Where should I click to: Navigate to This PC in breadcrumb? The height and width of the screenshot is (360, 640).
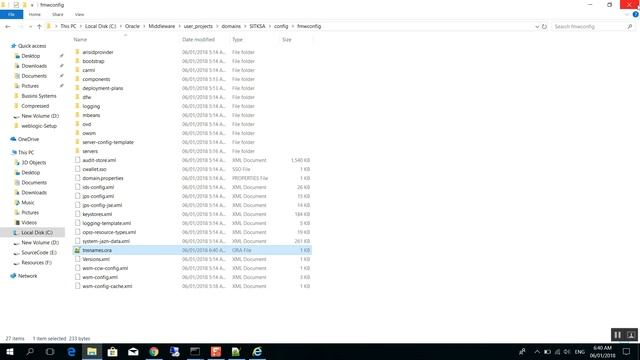tap(68, 26)
